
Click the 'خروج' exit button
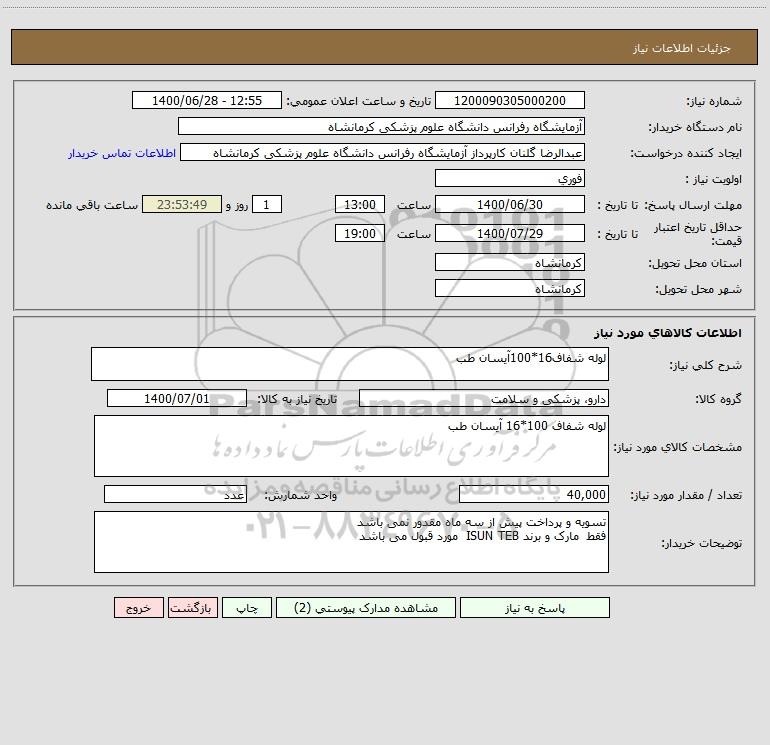138,607
